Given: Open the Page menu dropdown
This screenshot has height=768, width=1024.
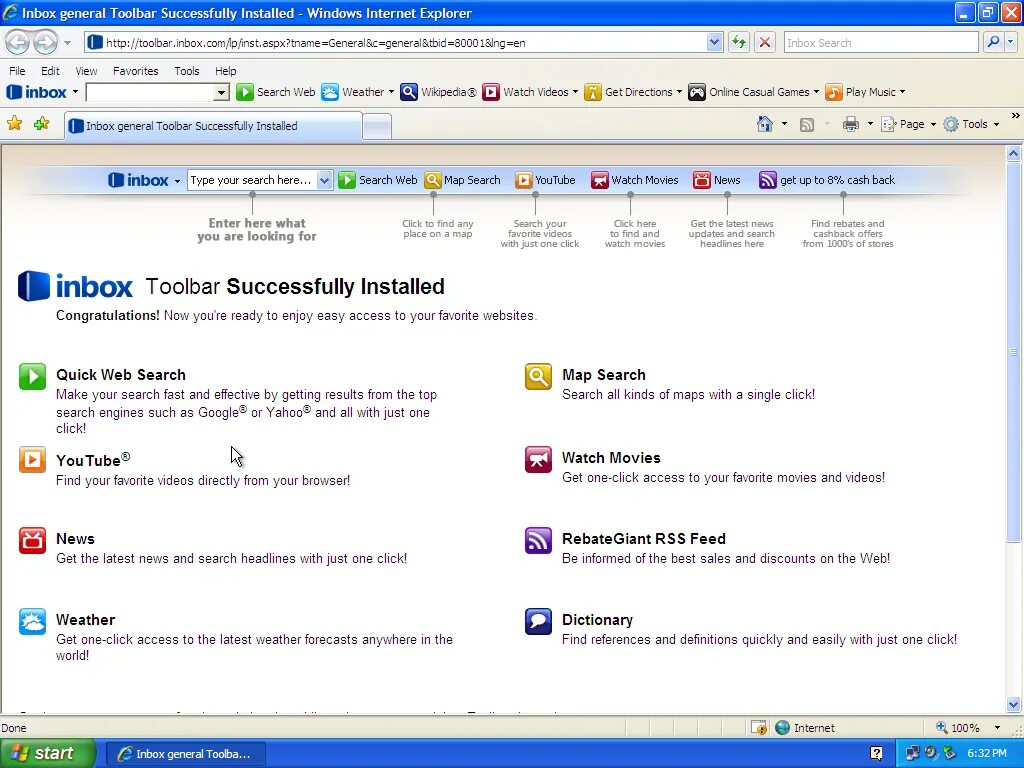Looking at the screenshot, I should click(933, 124).
